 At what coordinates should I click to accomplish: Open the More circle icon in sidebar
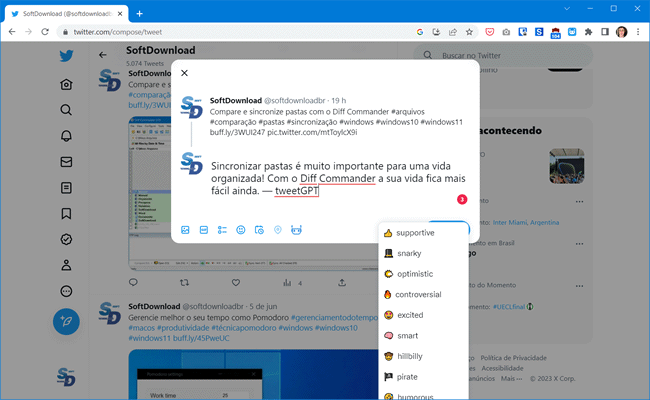coord(66,291)
